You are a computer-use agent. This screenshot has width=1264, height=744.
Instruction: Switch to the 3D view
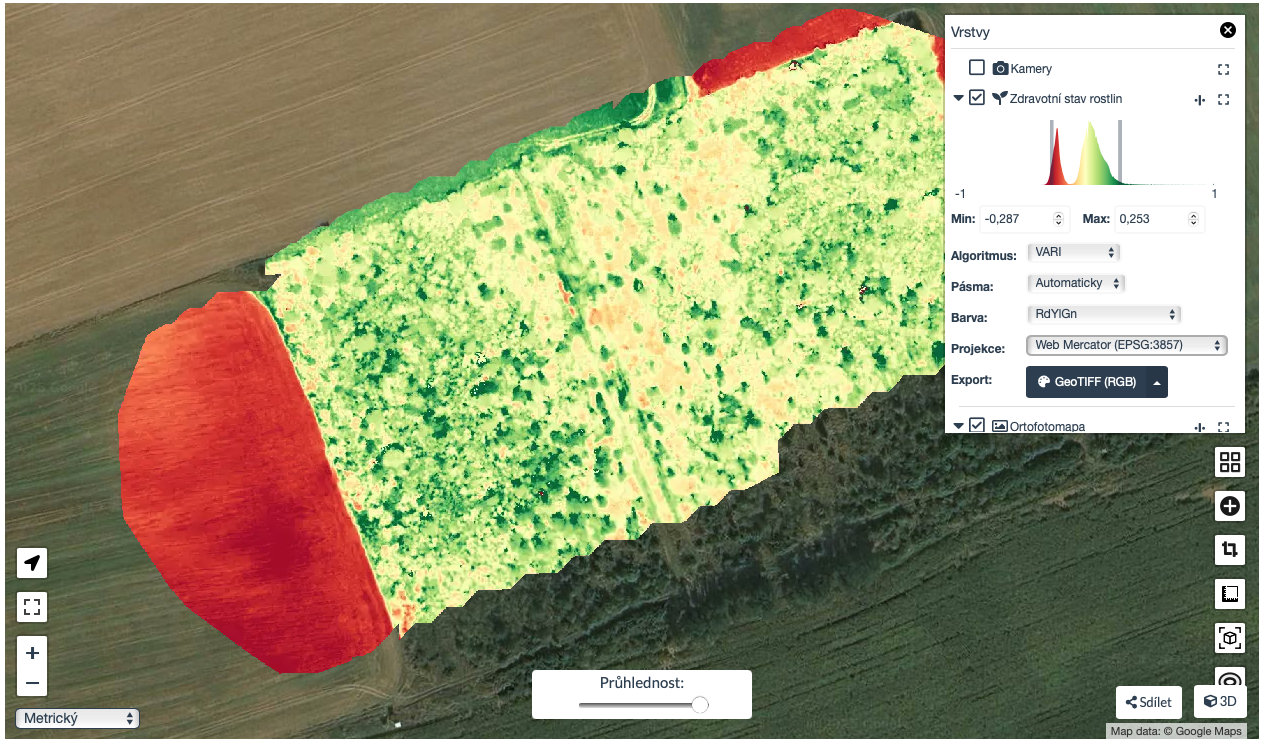pyautogui.click(x=1220, y=702)
